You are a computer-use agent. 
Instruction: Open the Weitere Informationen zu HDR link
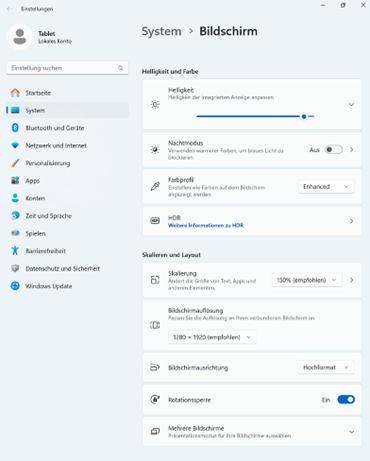click(206, 225)
